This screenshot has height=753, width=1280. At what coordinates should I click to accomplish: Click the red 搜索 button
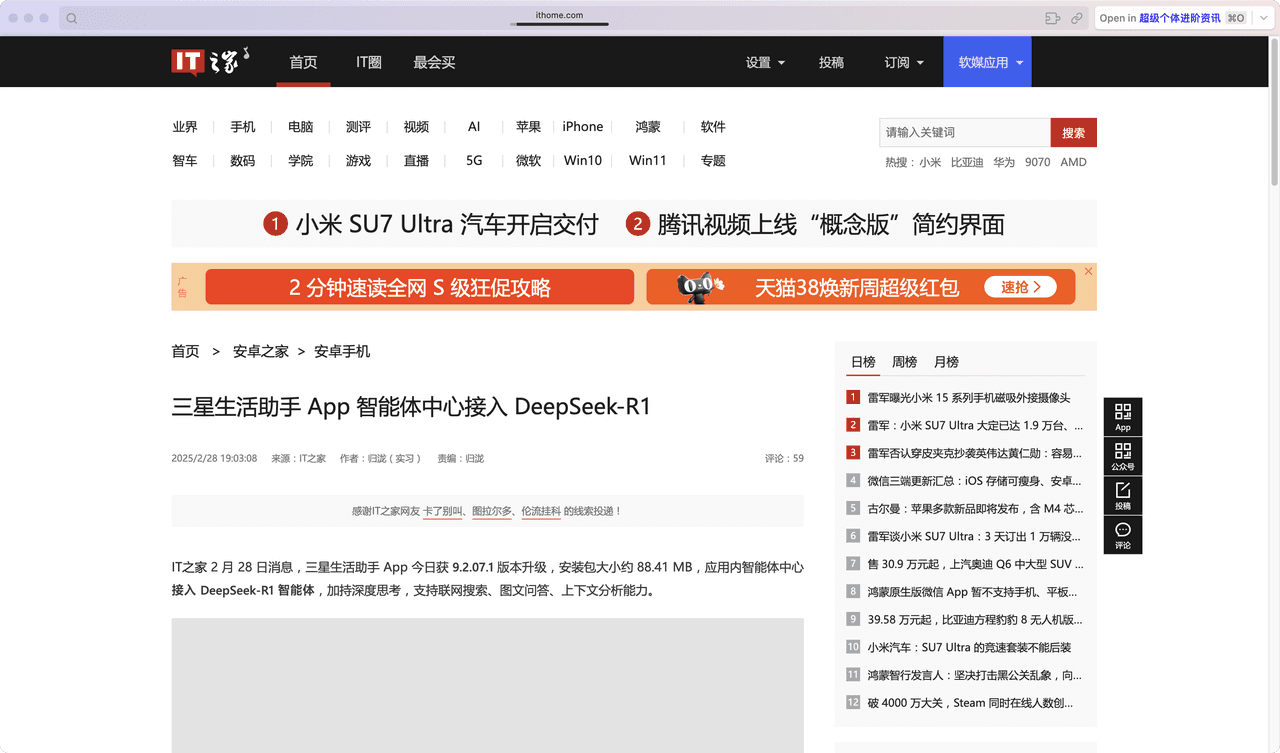click(1074, 132)
